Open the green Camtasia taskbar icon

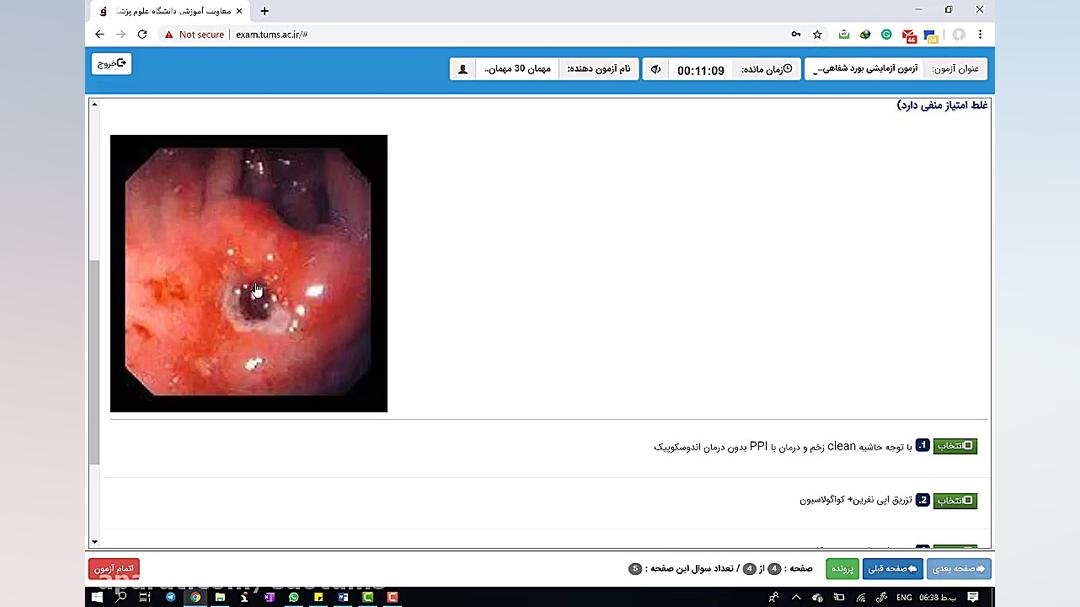tap(368, 597)
